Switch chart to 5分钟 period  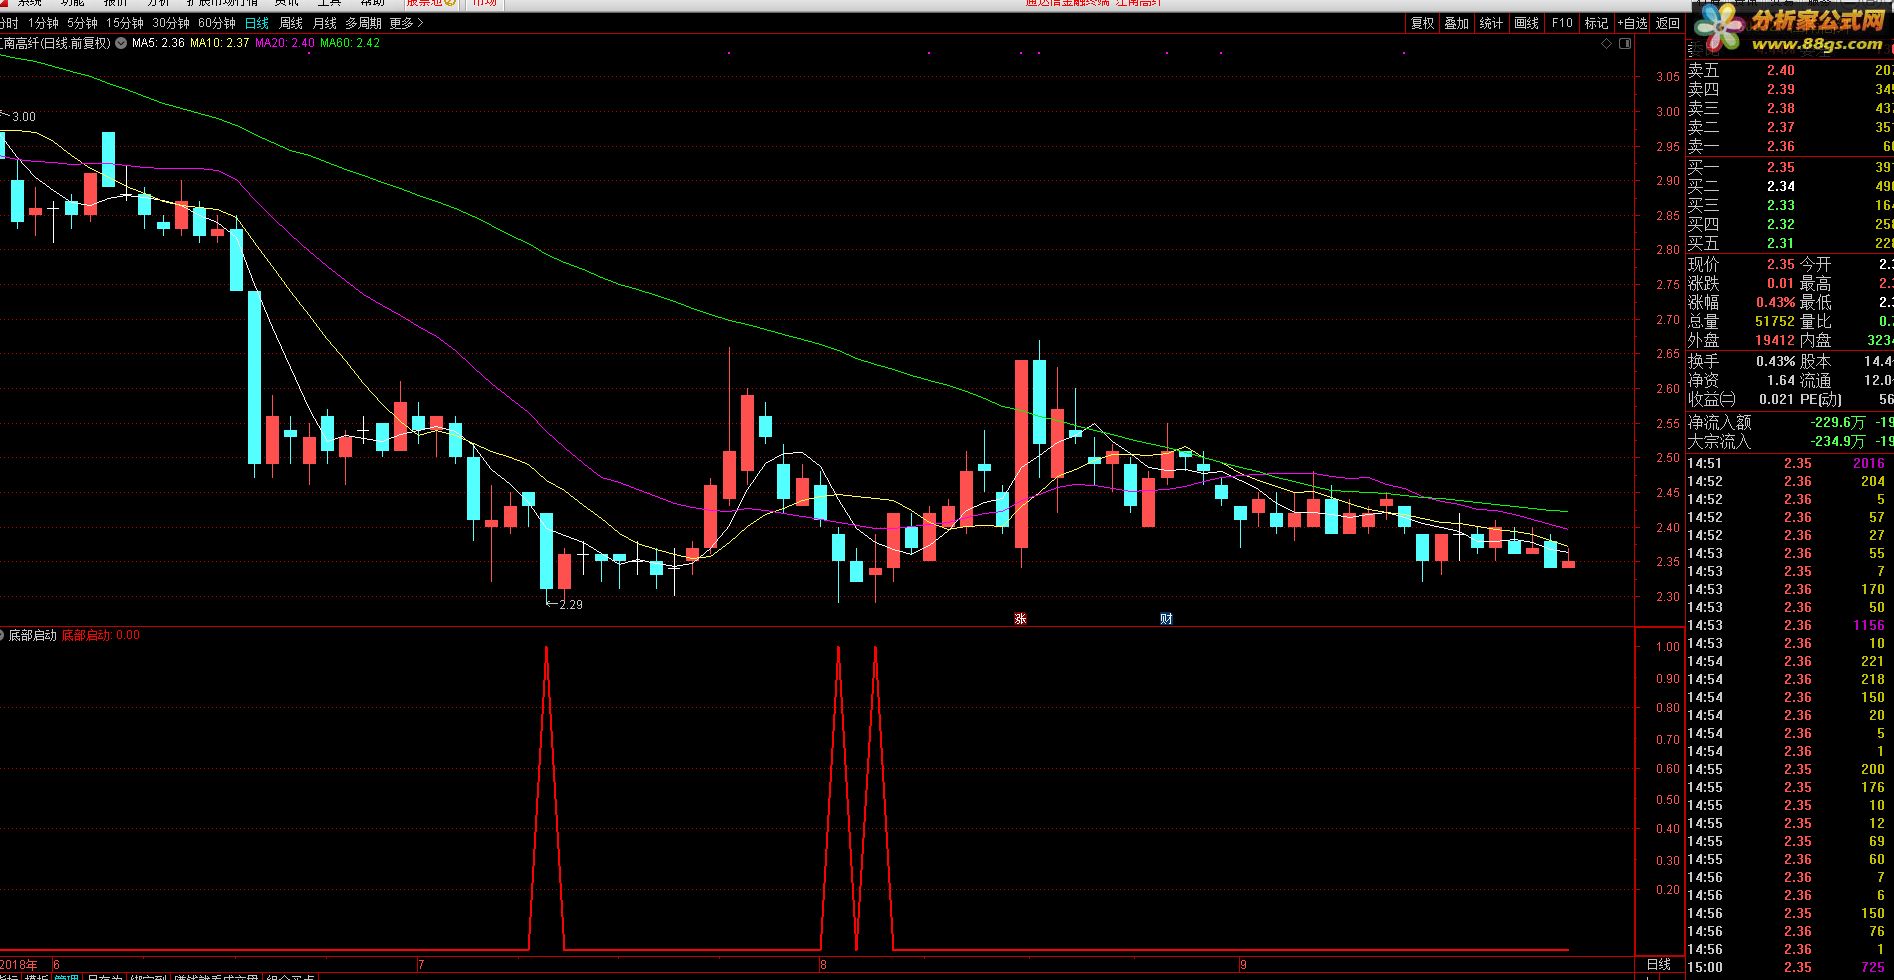[82, 23]
